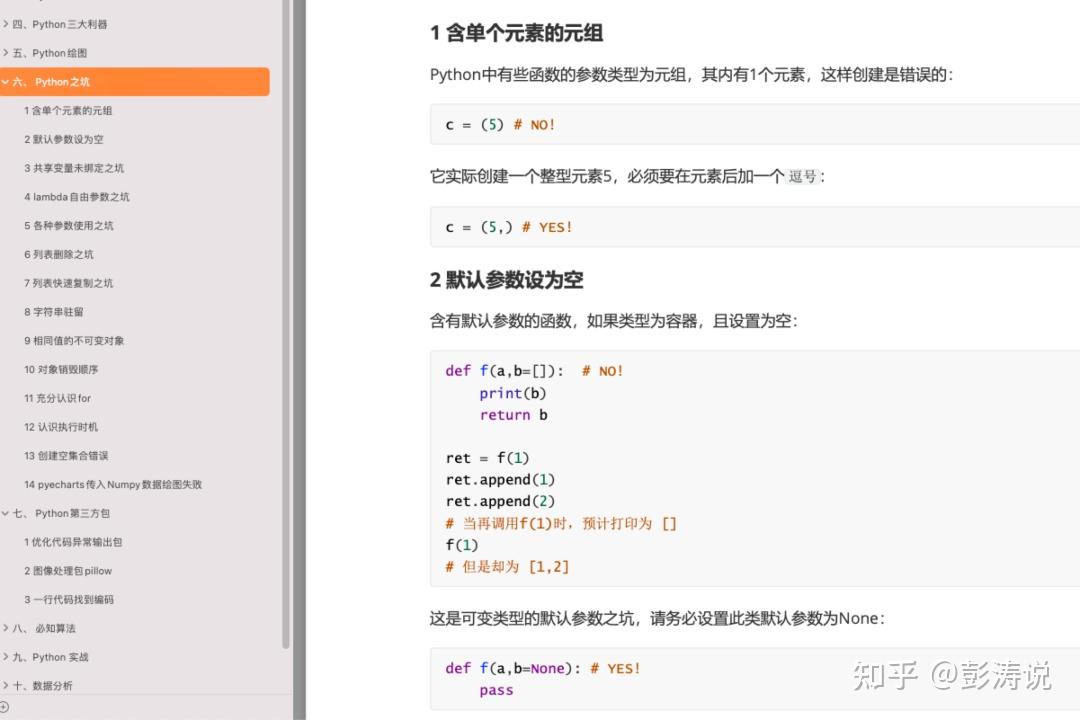Select the 6 列表删除之坑 entry
1080x720 pixels.
(x=58, y=254)
